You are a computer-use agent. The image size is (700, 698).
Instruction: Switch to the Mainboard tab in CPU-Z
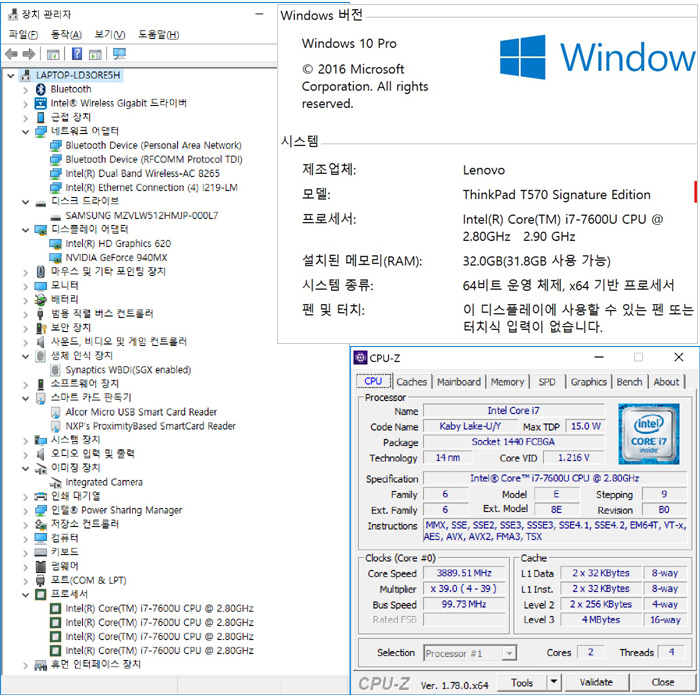(x=459, y=382)
